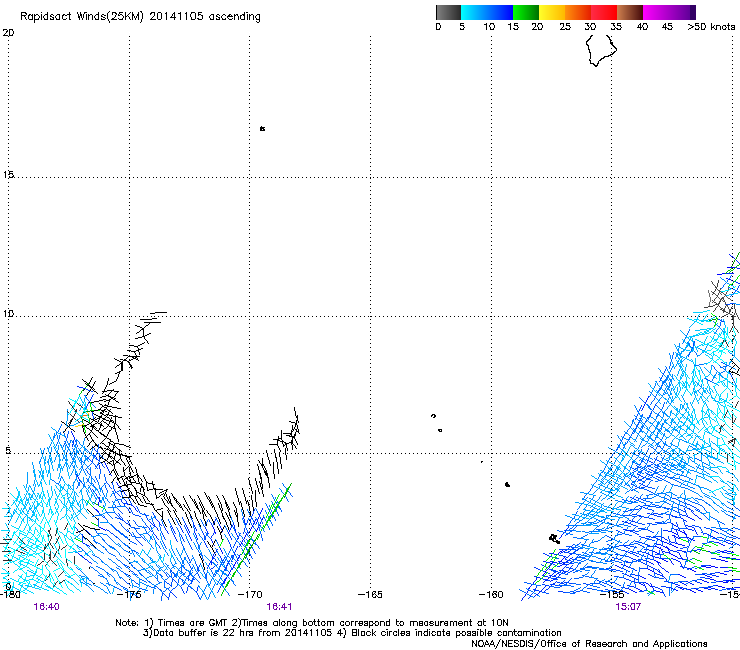Click the legend label 25
740x650 pixels.
565,27
